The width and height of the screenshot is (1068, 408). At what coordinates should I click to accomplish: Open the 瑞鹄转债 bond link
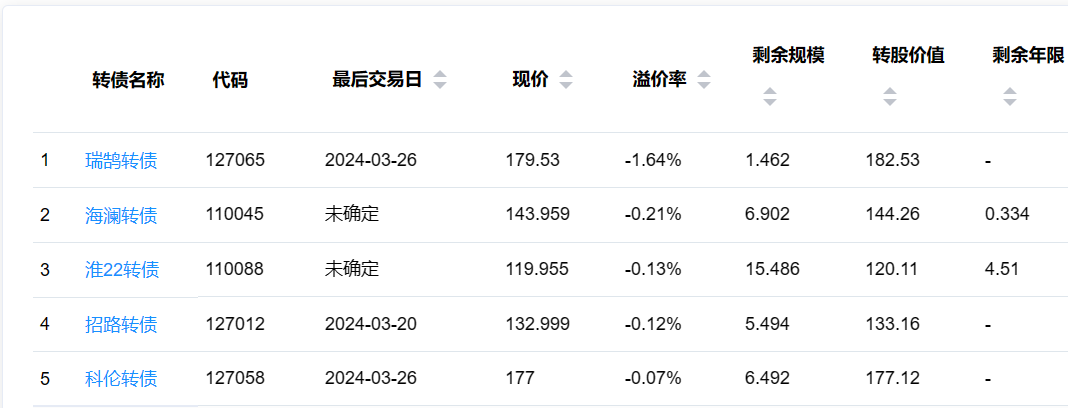121,160
